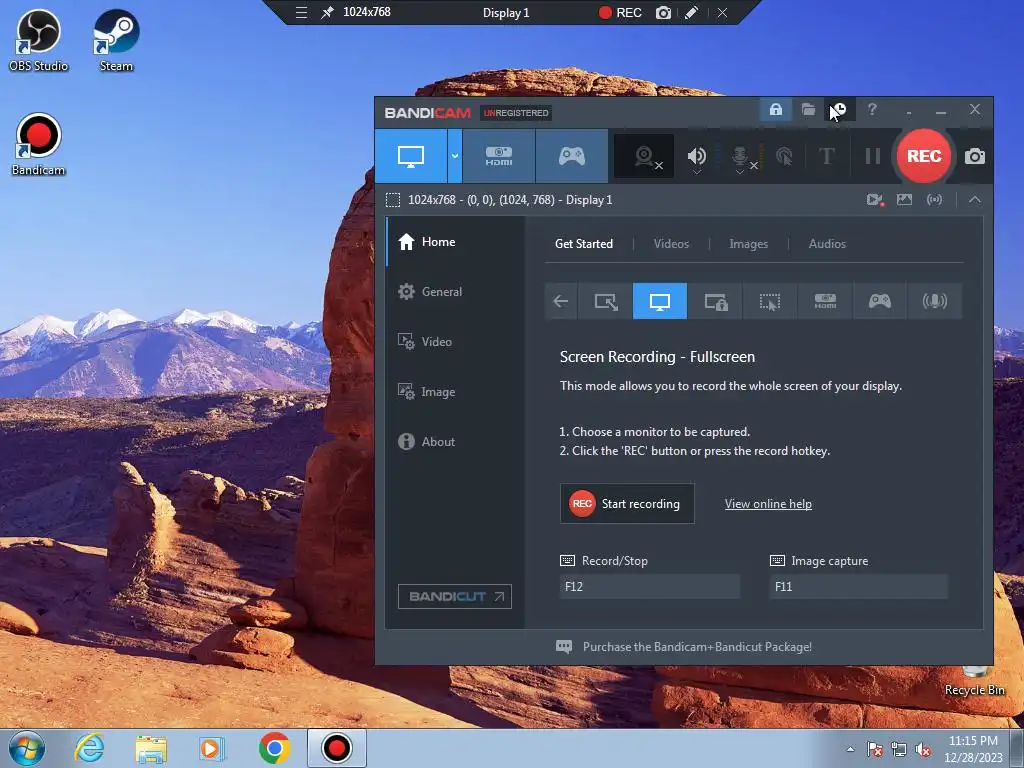
Task: Open the Home sidebar section
Action: pos(455,242)
